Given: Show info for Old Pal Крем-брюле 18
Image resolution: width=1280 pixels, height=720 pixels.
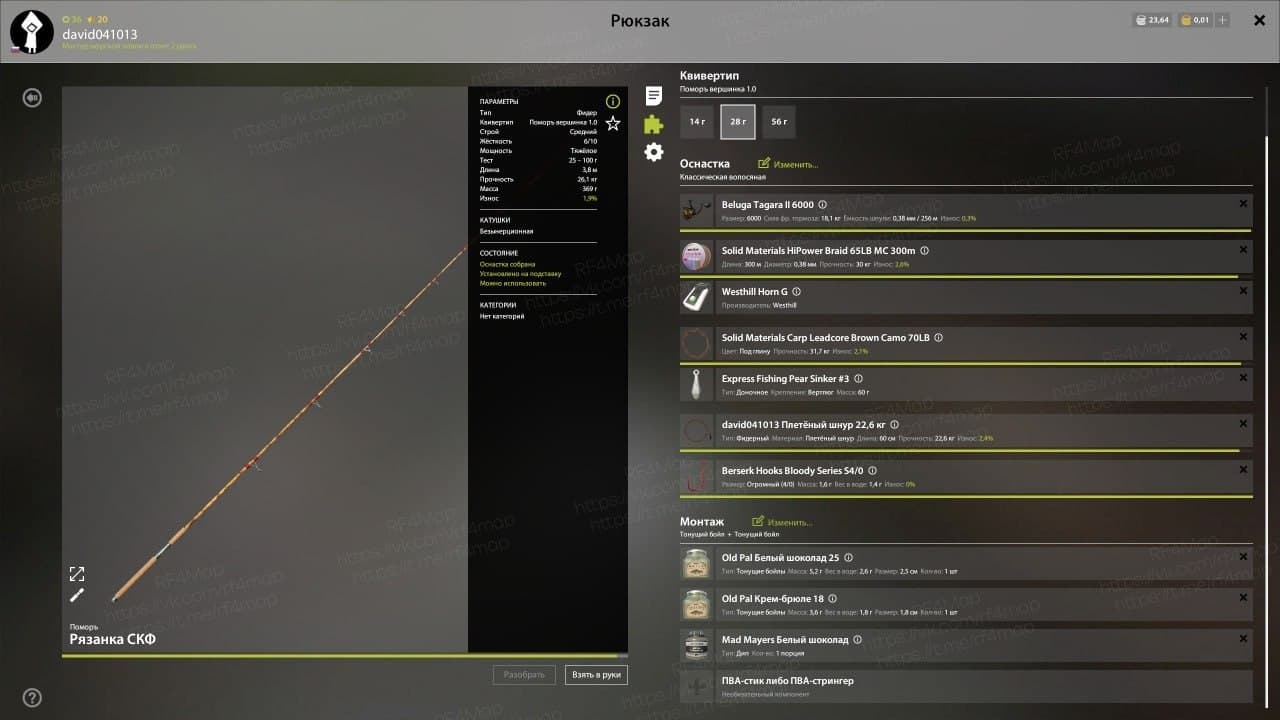Looking at the screenshot, I should point(833,599).
